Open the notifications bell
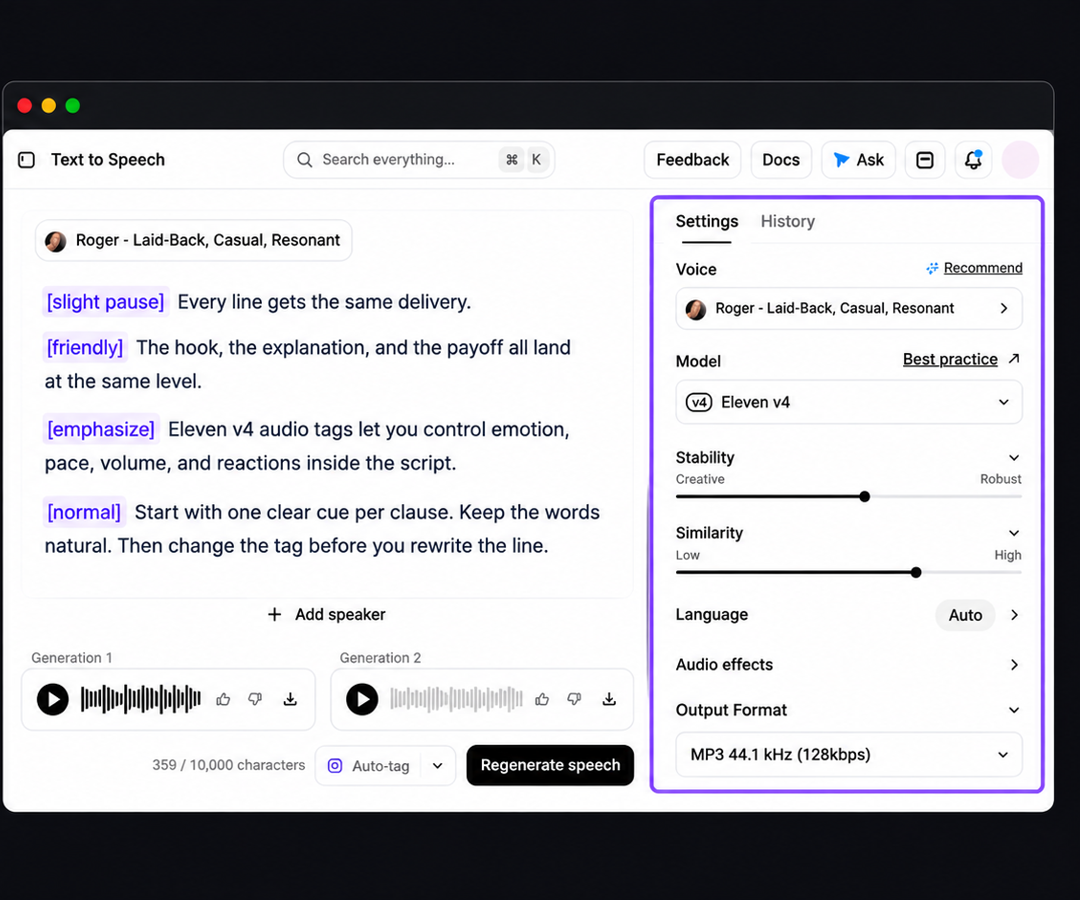Image resolution: width=1080 pixels, height=900 pixels. pos(973,160)
